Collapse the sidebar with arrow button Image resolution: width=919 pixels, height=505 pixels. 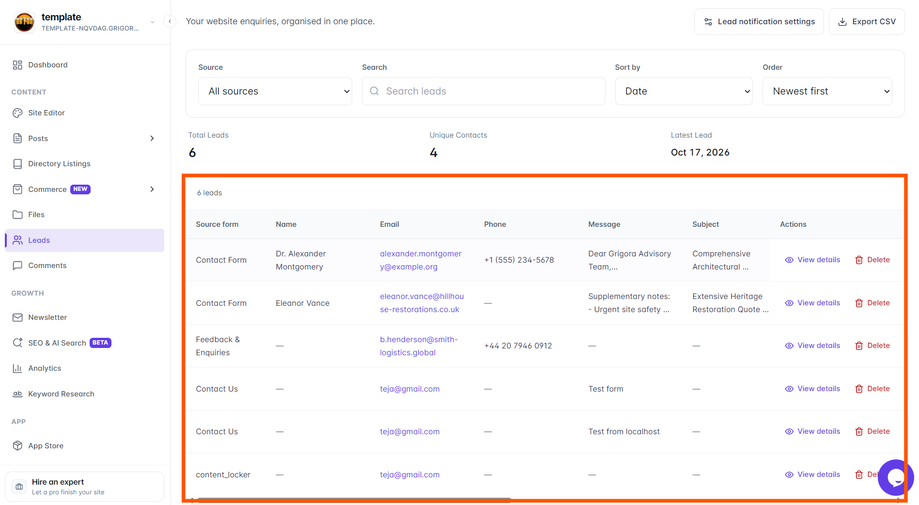coord(169,22)
